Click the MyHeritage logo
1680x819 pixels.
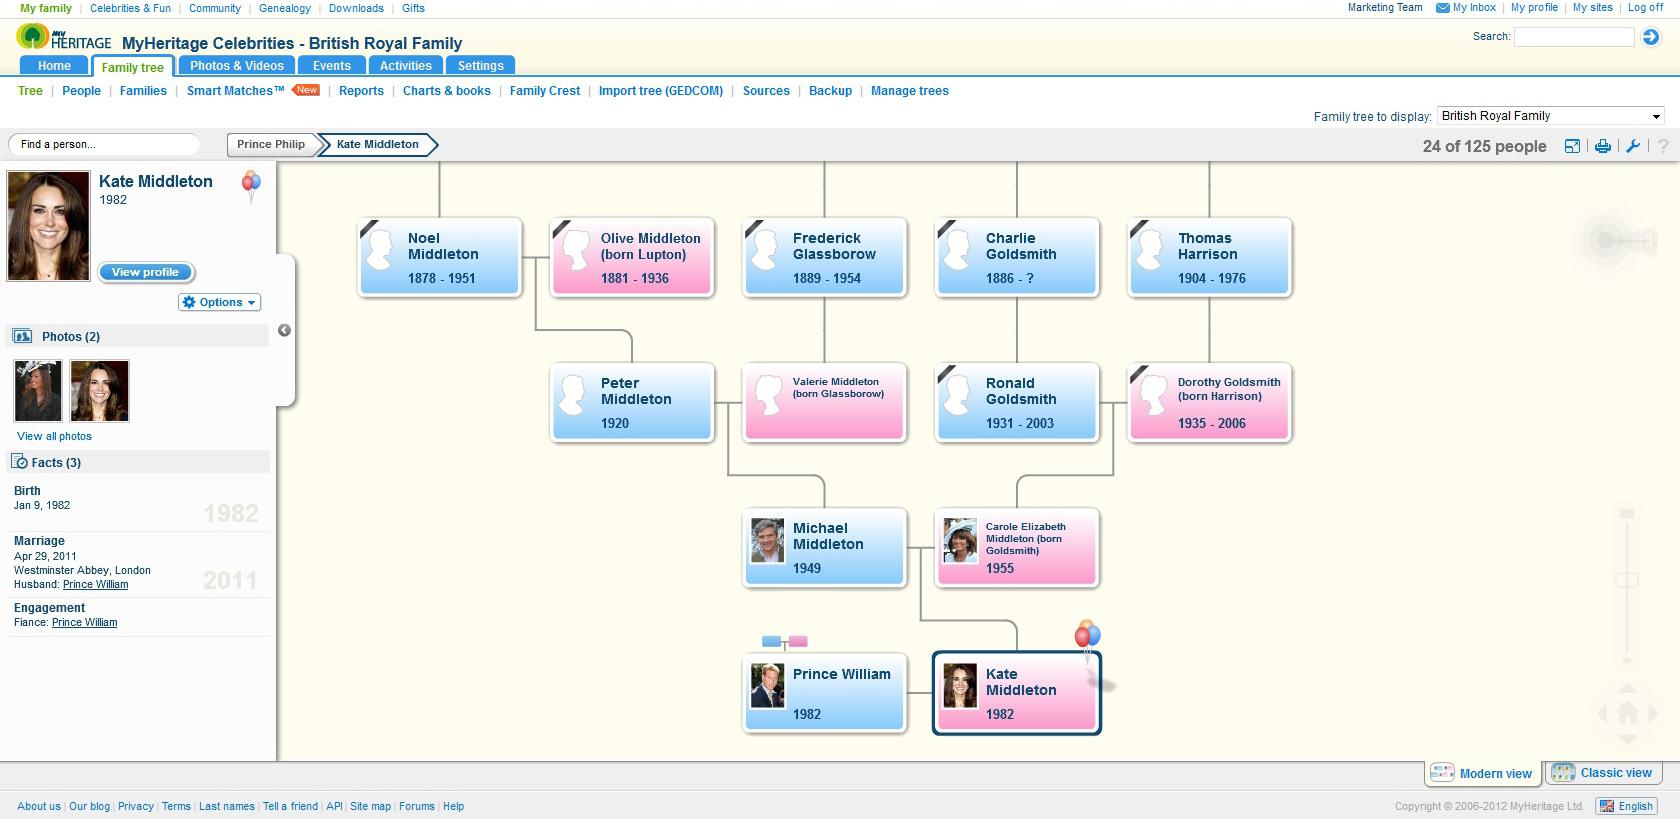pos(64,39)
